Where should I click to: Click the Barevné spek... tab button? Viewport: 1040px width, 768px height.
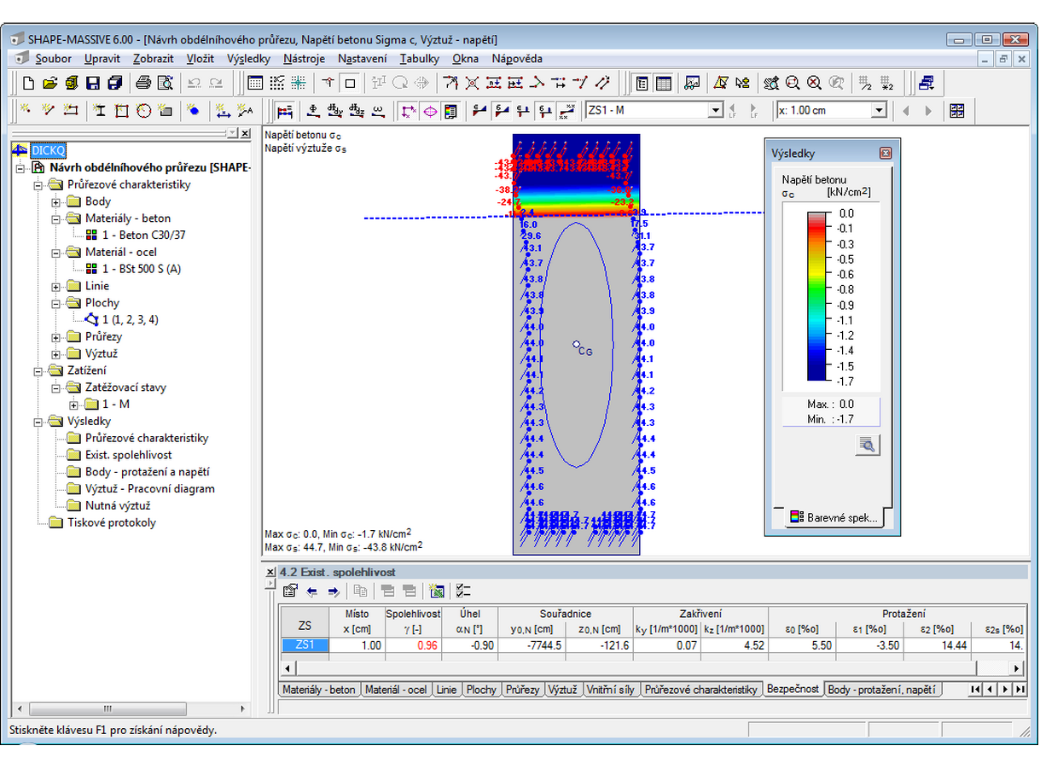tap(834, 517)
